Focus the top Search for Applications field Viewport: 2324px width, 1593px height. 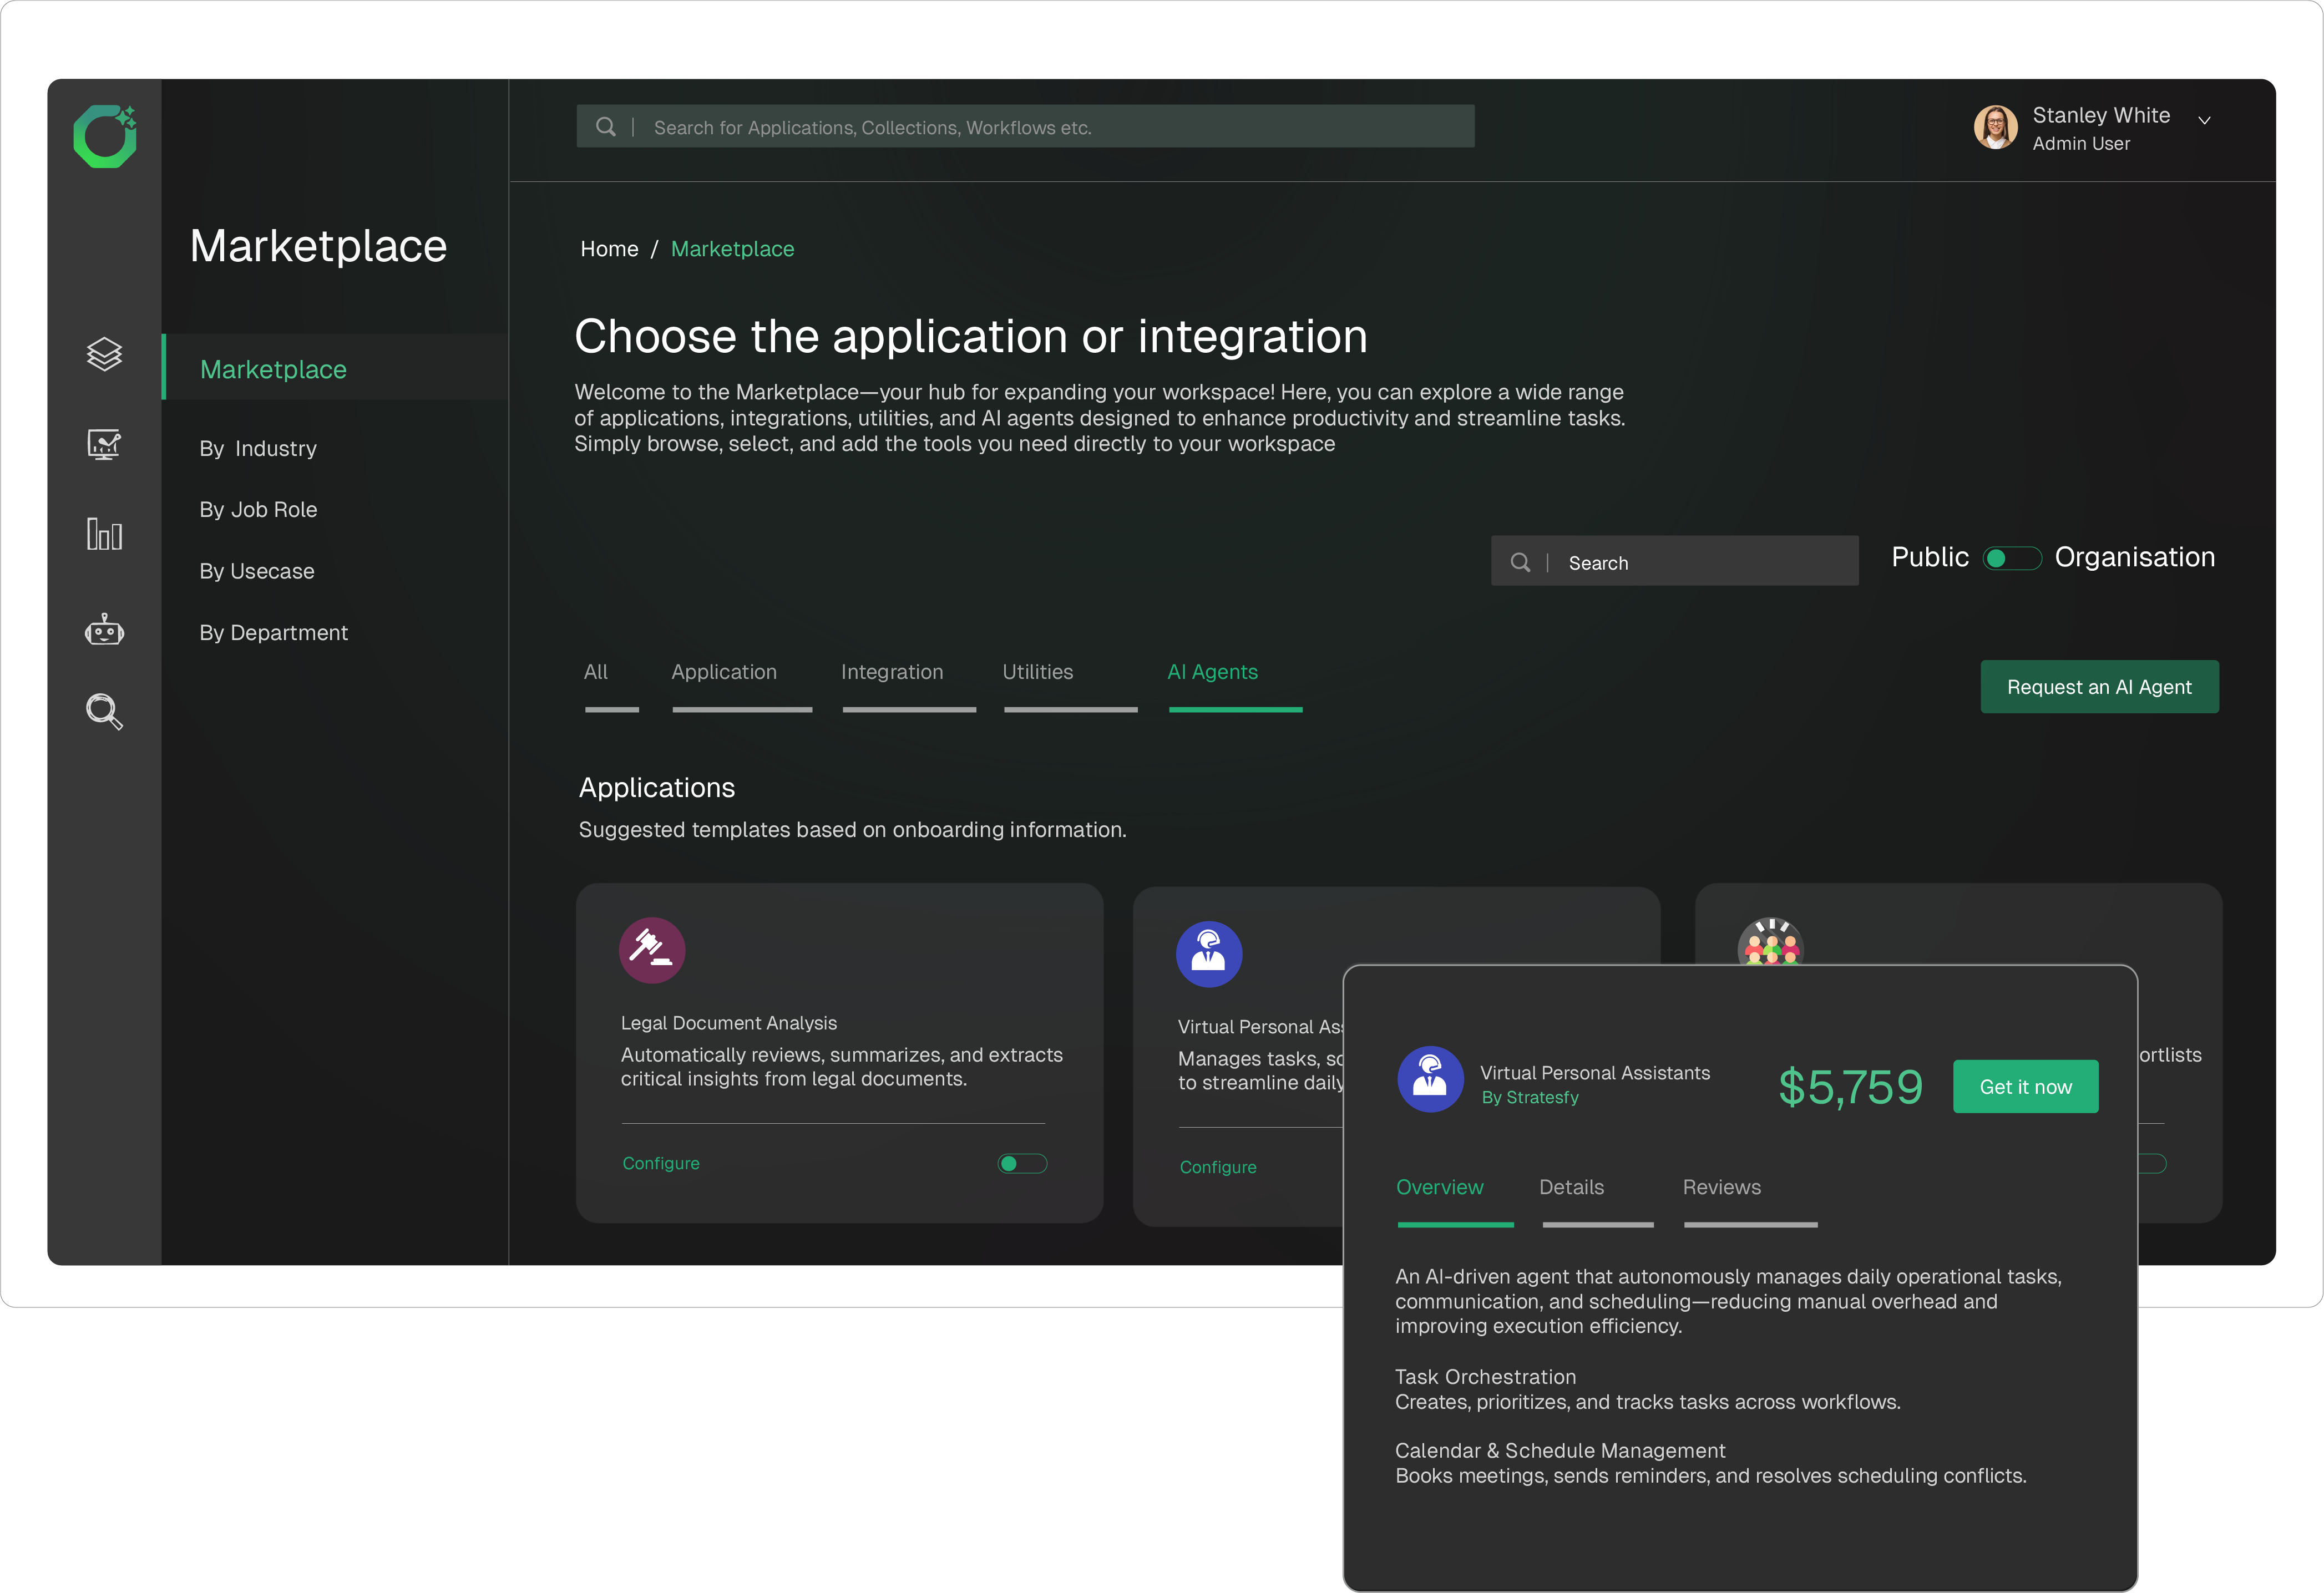1026,126
